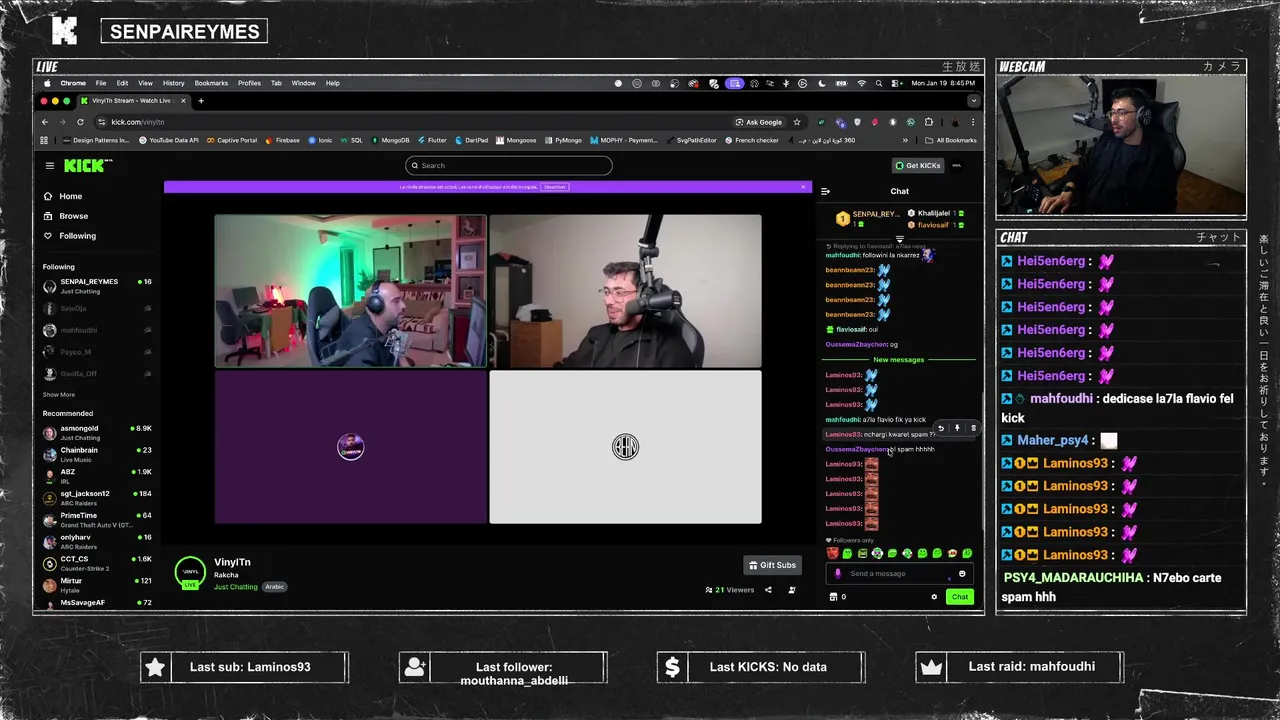Bookmark this page with the star icon

click(796, 122)
